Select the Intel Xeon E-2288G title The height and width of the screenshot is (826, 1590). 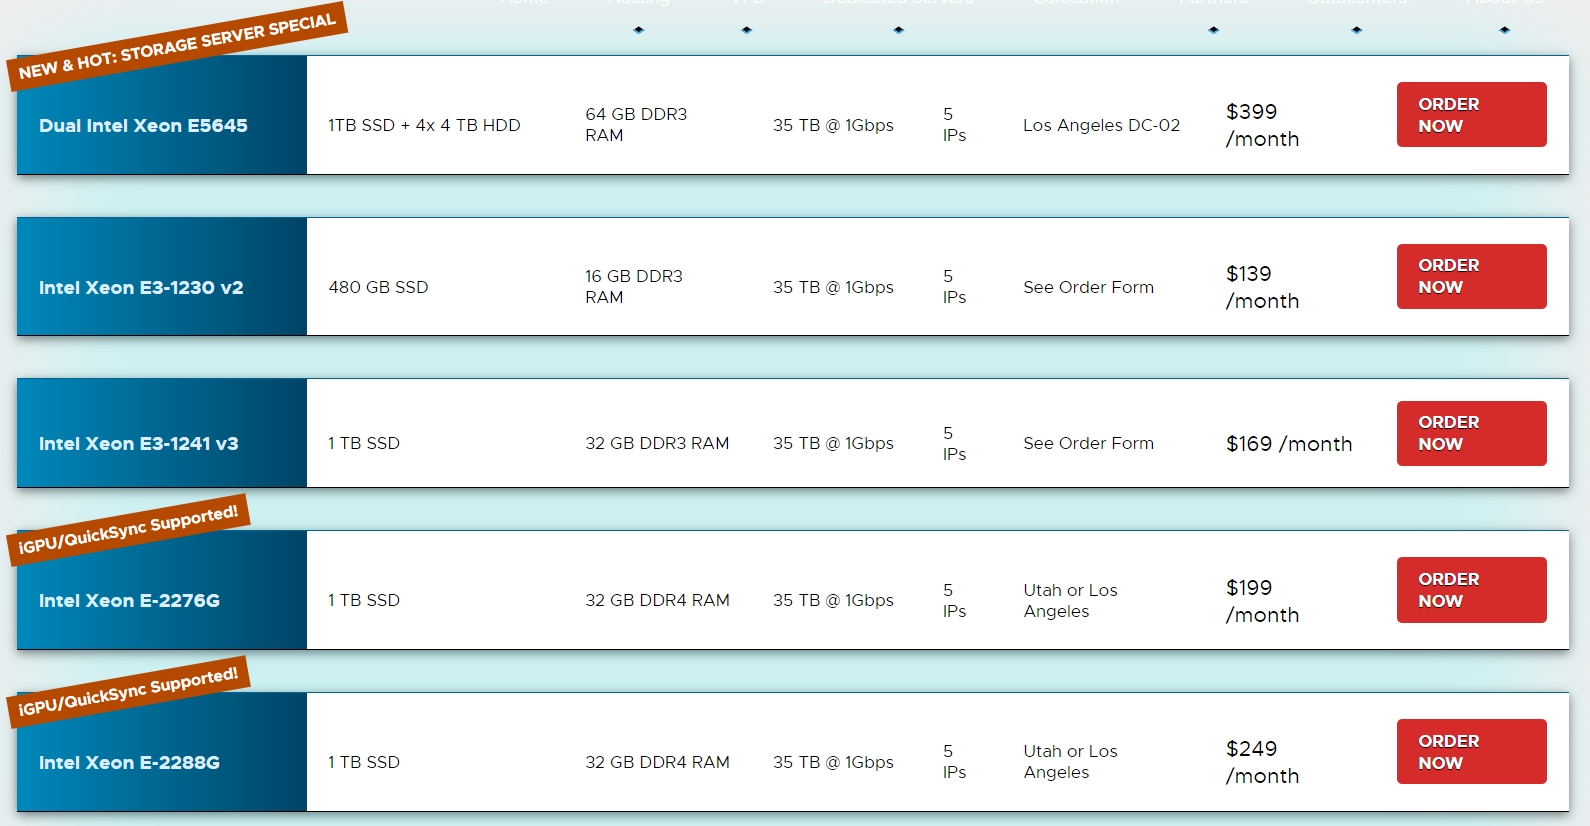[129, 763]
